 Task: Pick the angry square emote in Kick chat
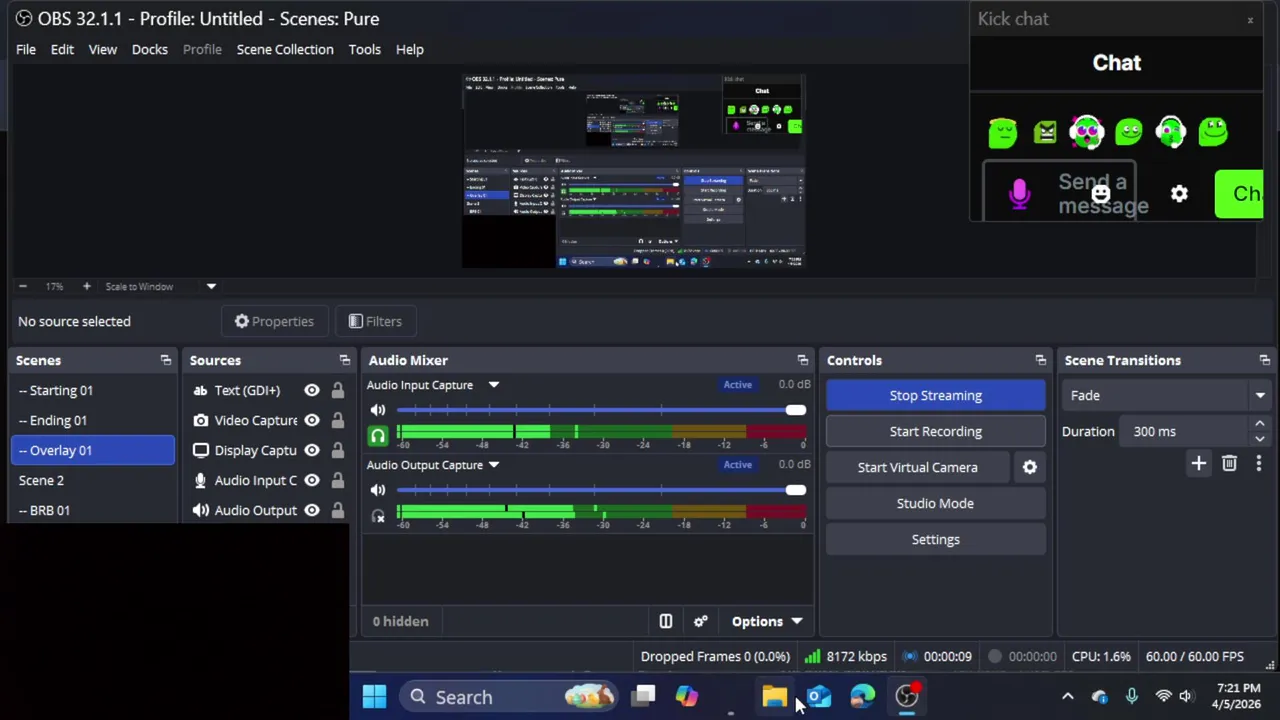pyautogui.click(x=1045, y=131)
